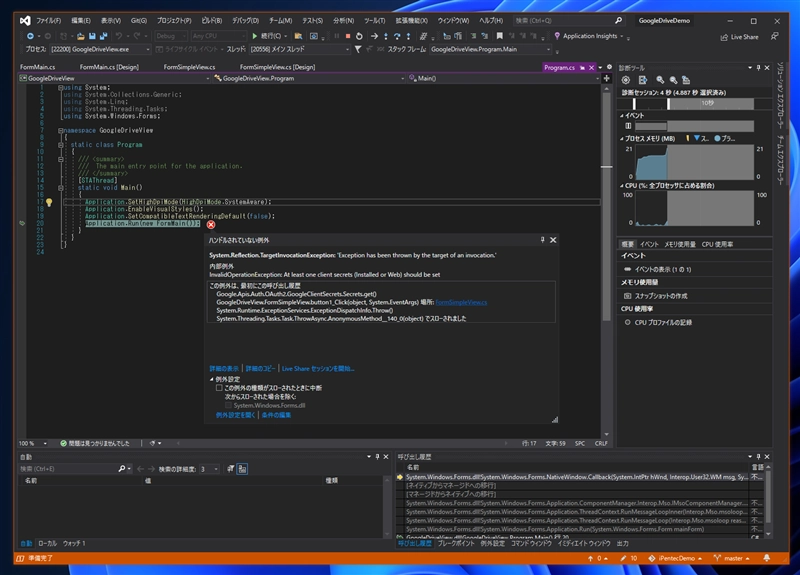Image resolution: width=800 pixels, height=575 pixels.
Task: Open the Debug configuration dropdown
Action: pyautogui.click(x=171, y=36)
